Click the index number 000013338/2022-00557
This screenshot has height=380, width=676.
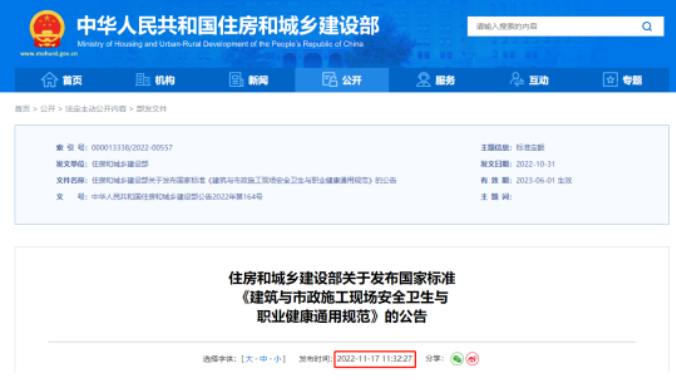click(132, 148)
